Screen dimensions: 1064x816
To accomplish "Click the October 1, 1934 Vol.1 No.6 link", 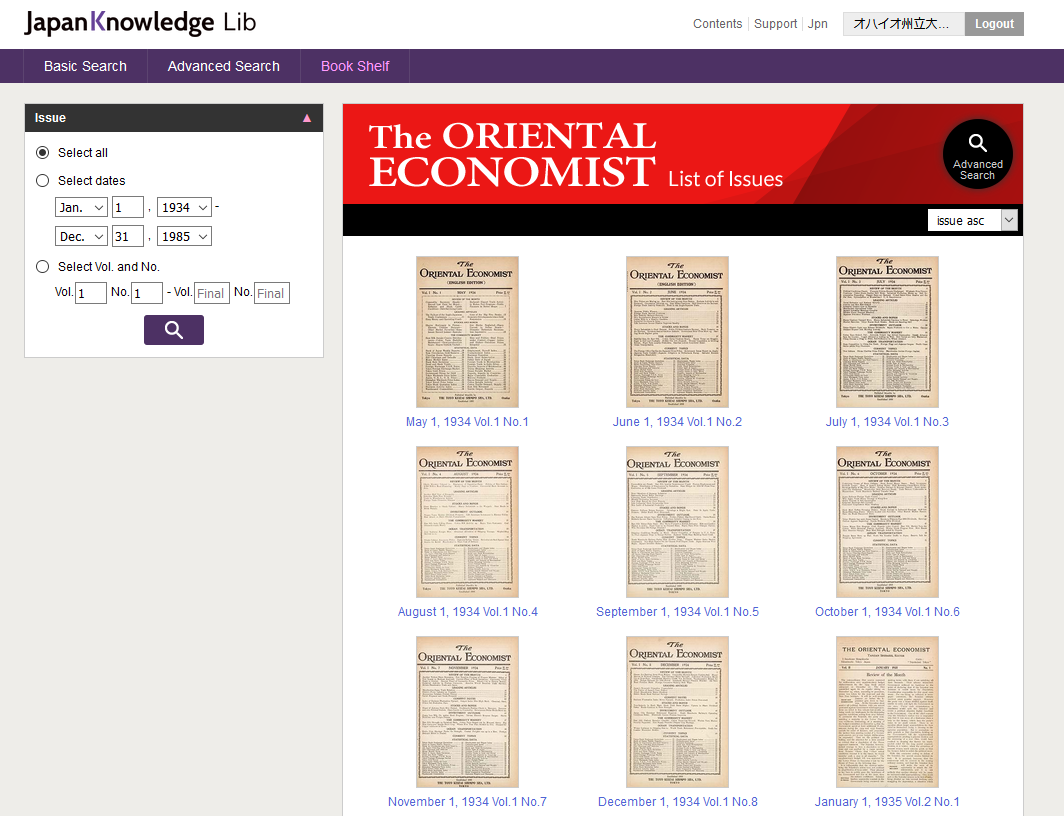I will (x=887, y=612).
